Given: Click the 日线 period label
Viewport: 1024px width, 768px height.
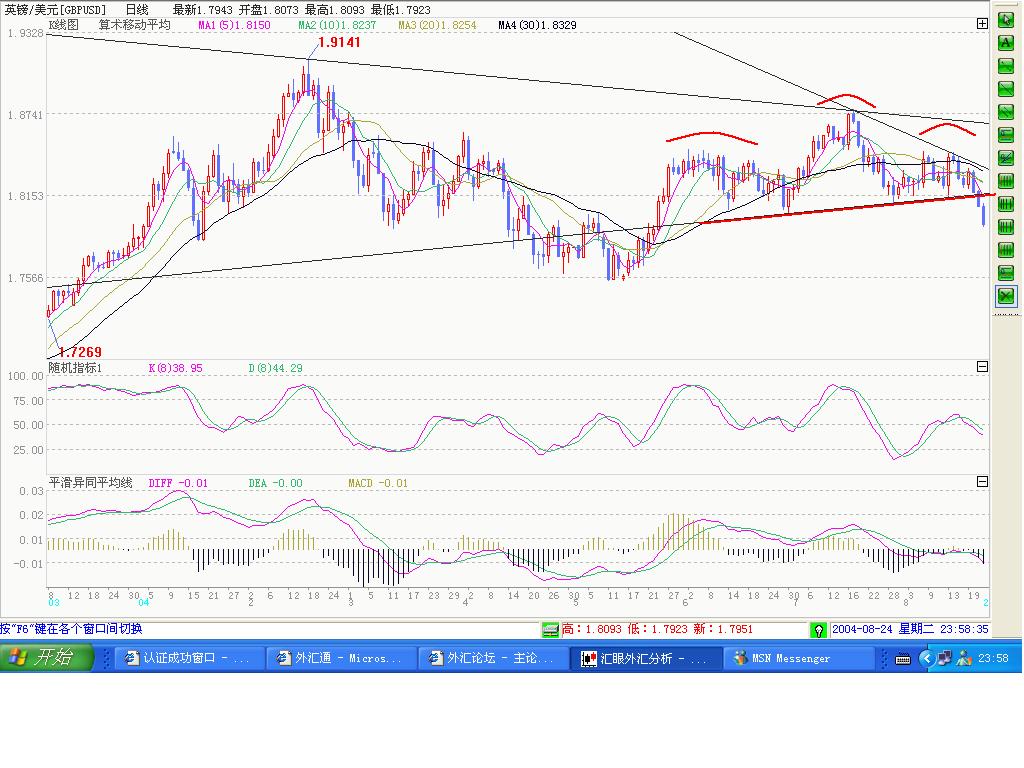Looking at the screenshot, I should (x=137, y=10).
